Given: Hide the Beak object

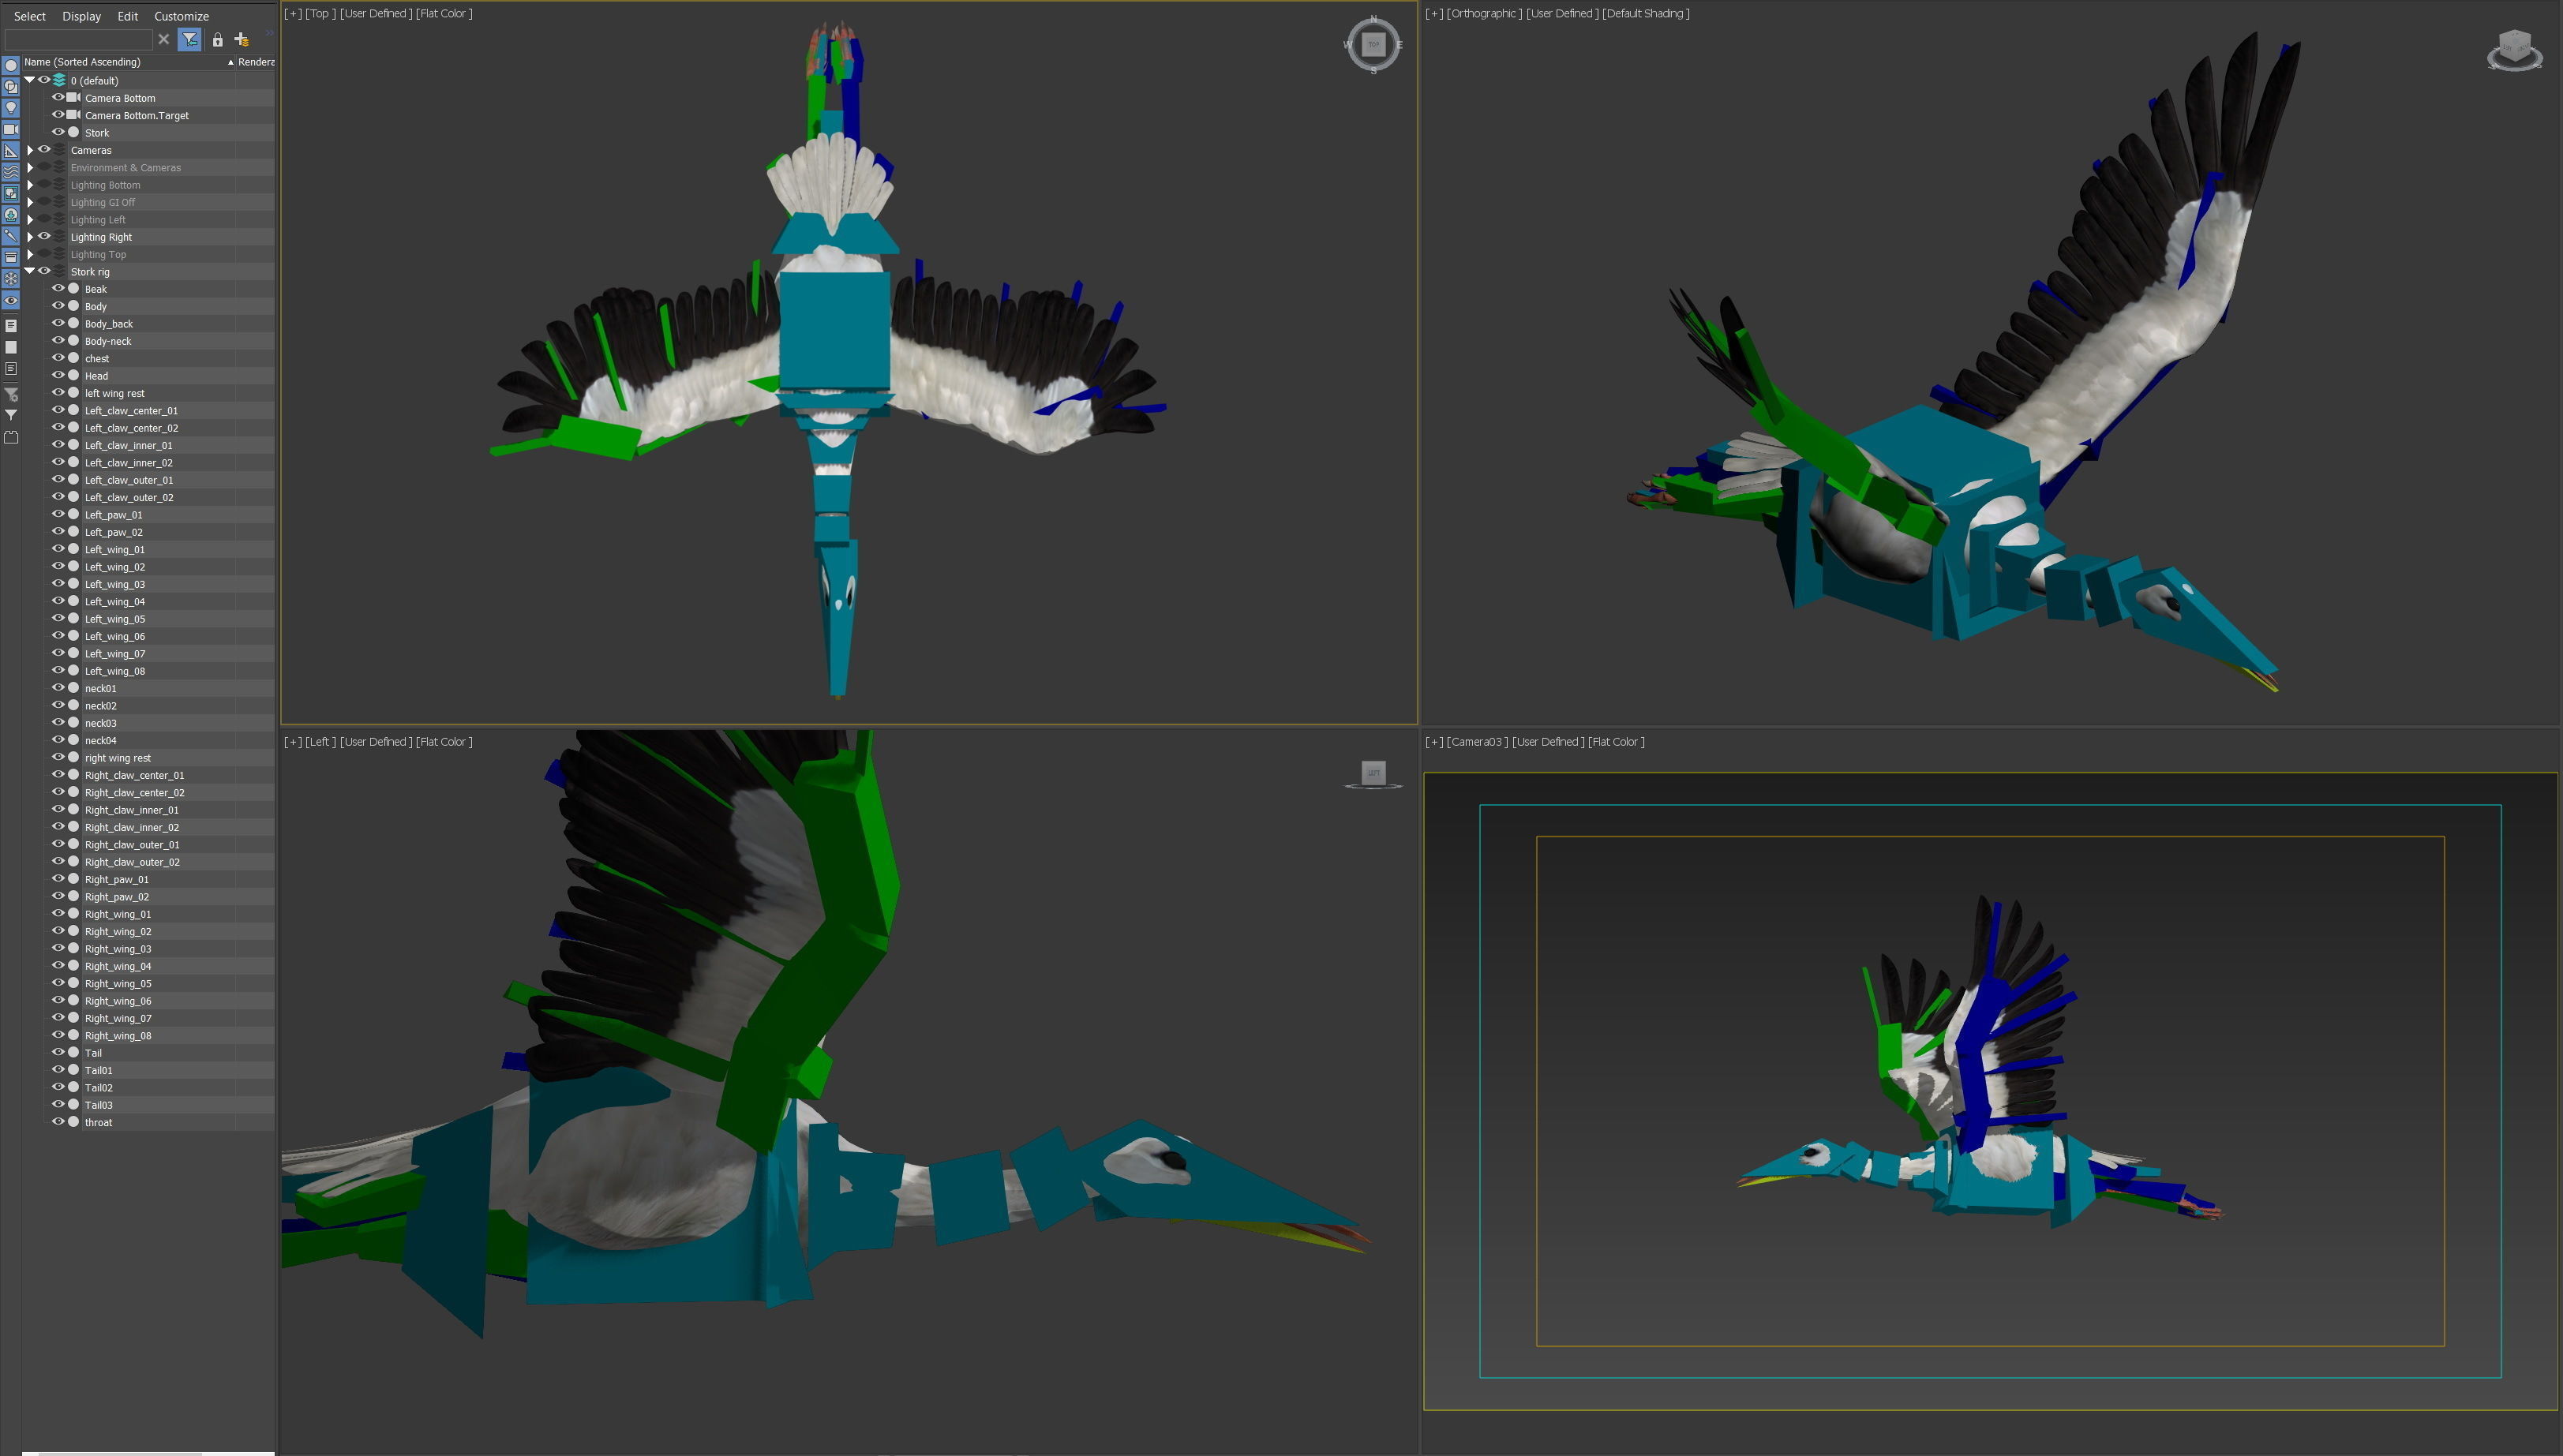Looking at the screenshot, I should point(58,289).
